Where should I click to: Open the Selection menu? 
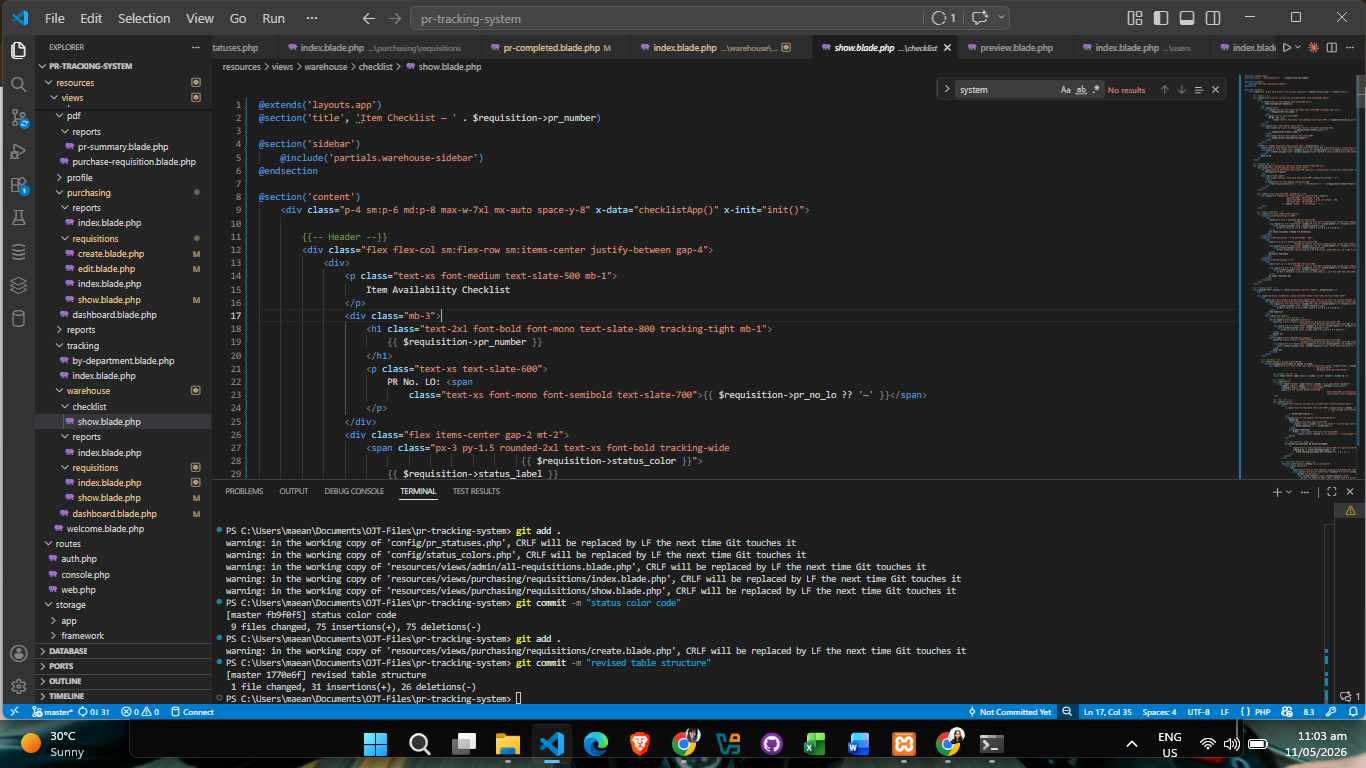[144, 18]
